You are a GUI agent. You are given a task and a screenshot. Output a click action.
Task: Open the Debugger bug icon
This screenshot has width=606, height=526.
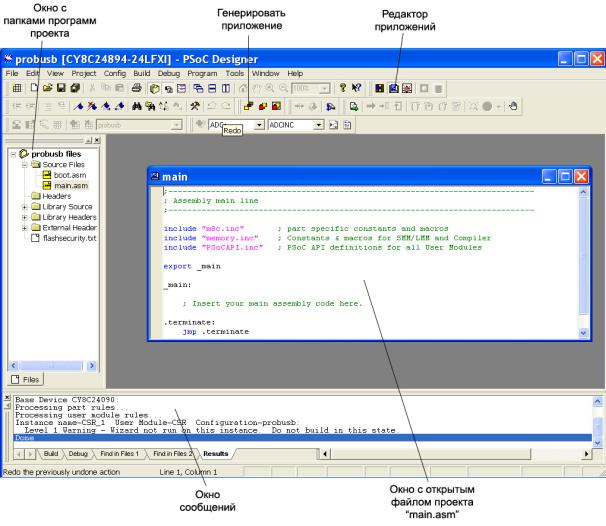[x=407, y=88]
